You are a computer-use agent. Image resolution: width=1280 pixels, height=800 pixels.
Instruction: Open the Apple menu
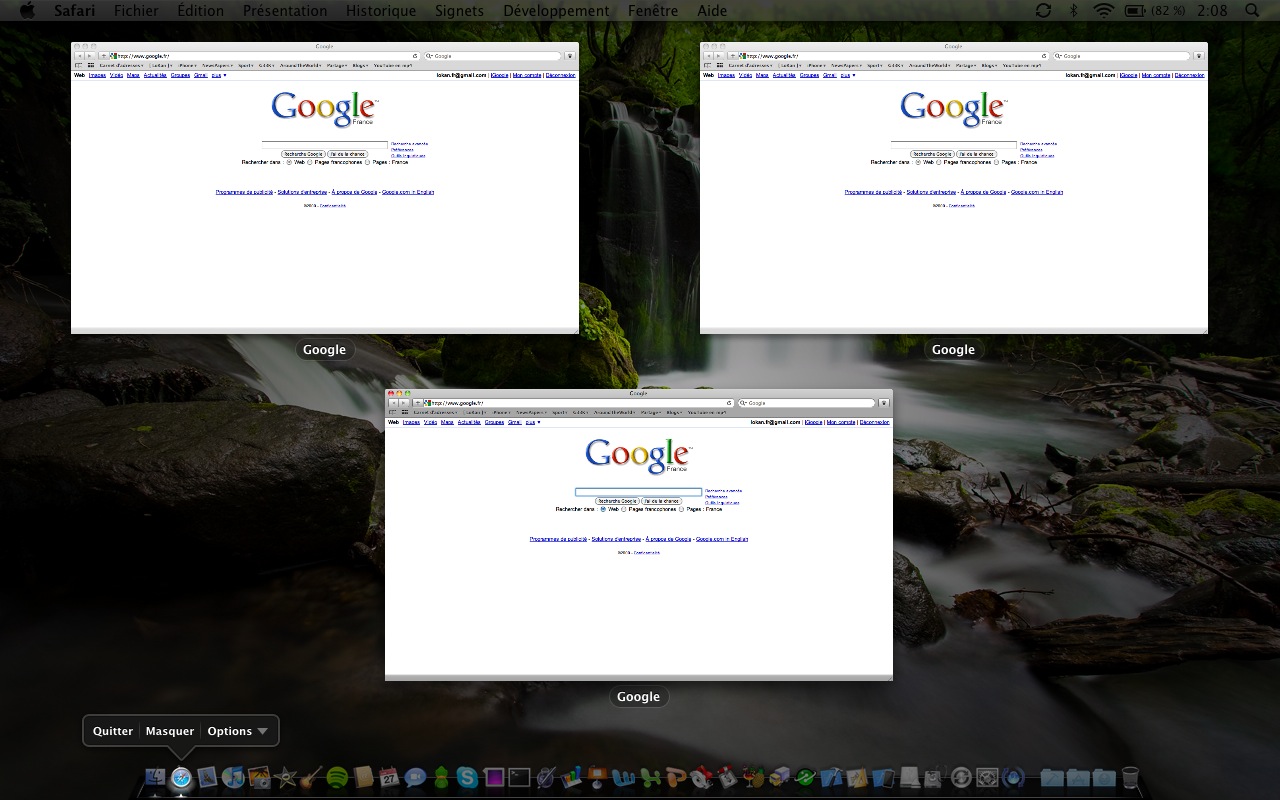pos(27,10)
